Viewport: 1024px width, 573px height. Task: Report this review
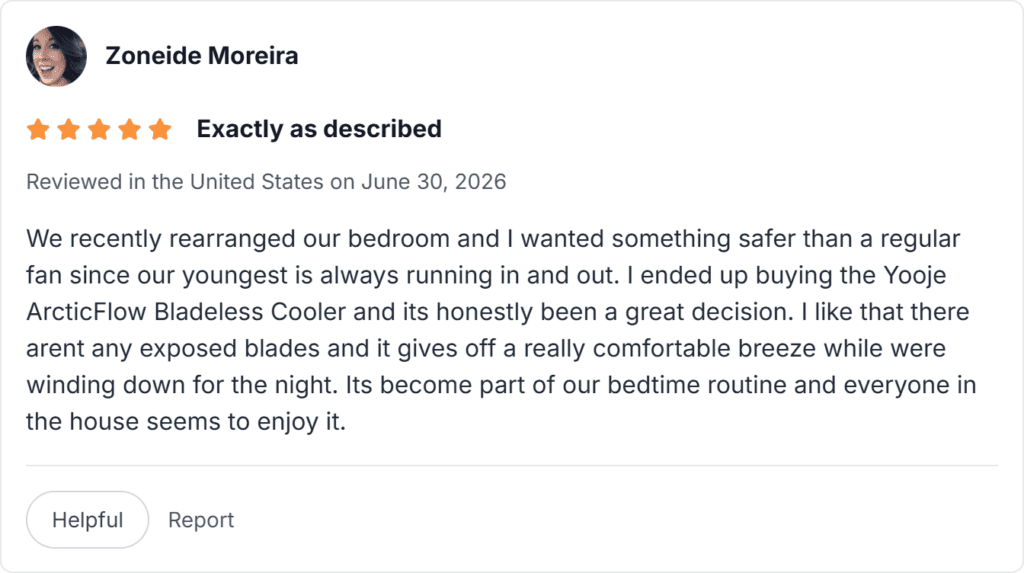tap(201, 520)
